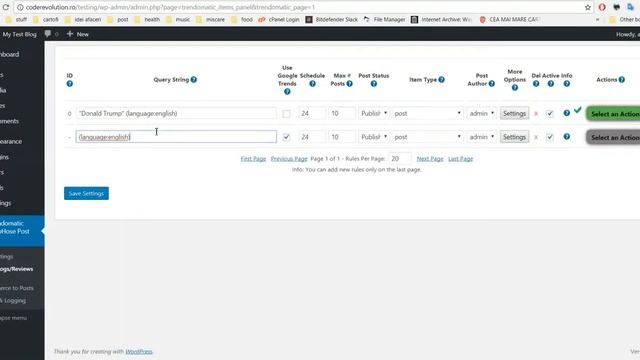Open Post Status dropdown in second row
Viewport: 640px width, 360px height.
click(x=373, y=137)
